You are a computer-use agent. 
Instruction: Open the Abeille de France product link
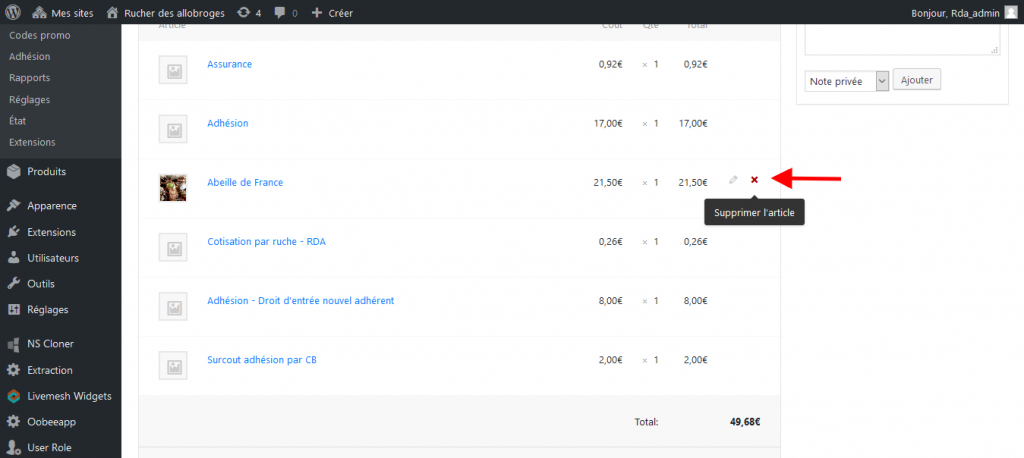pos(245,182)
